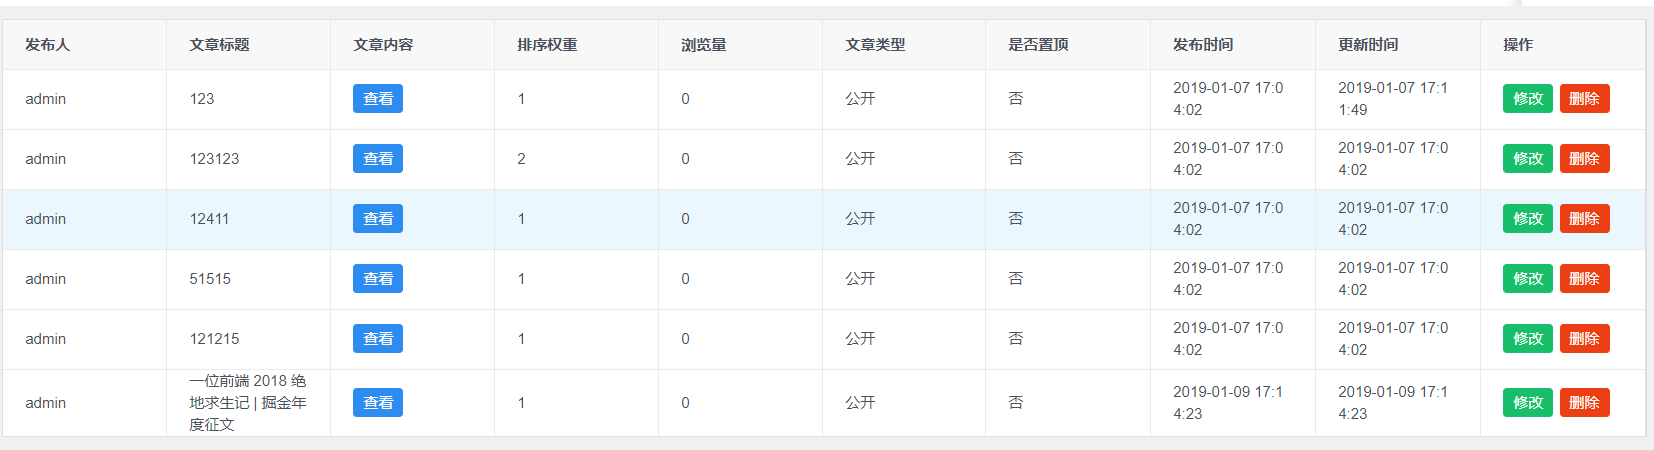The width and height of the screenshot is (1654, 450).
Task: Delete article 123 with red 删除 button
Action: tap(1585, 98)
